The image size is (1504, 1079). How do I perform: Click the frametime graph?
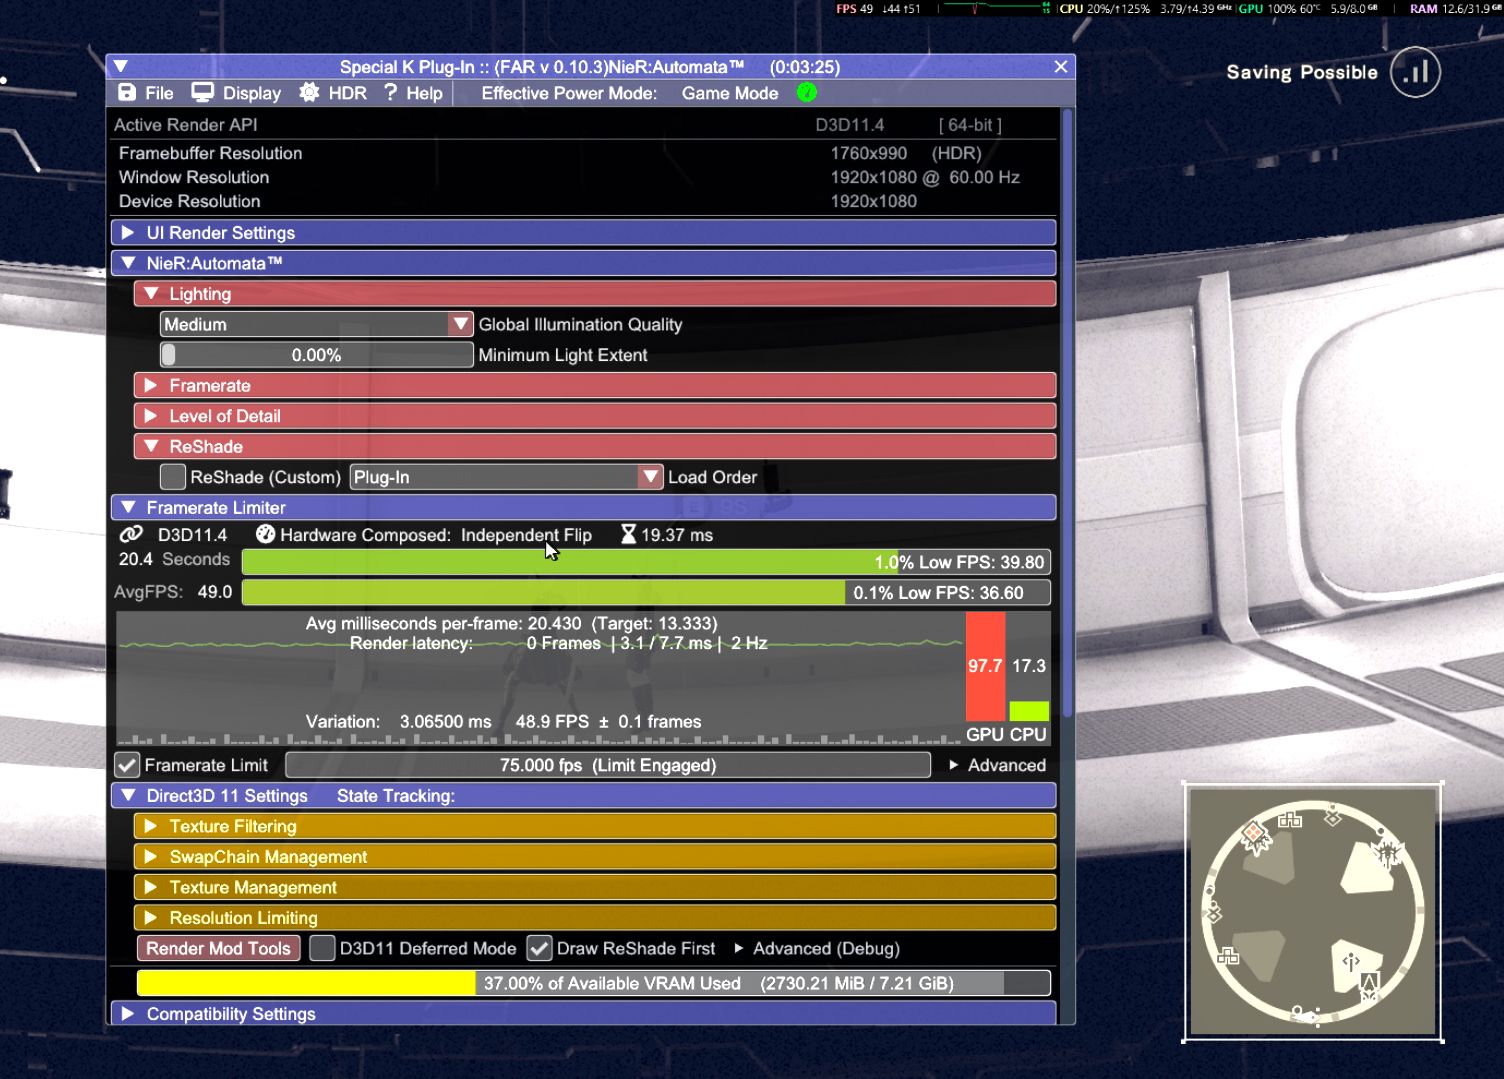click(540, 679)
